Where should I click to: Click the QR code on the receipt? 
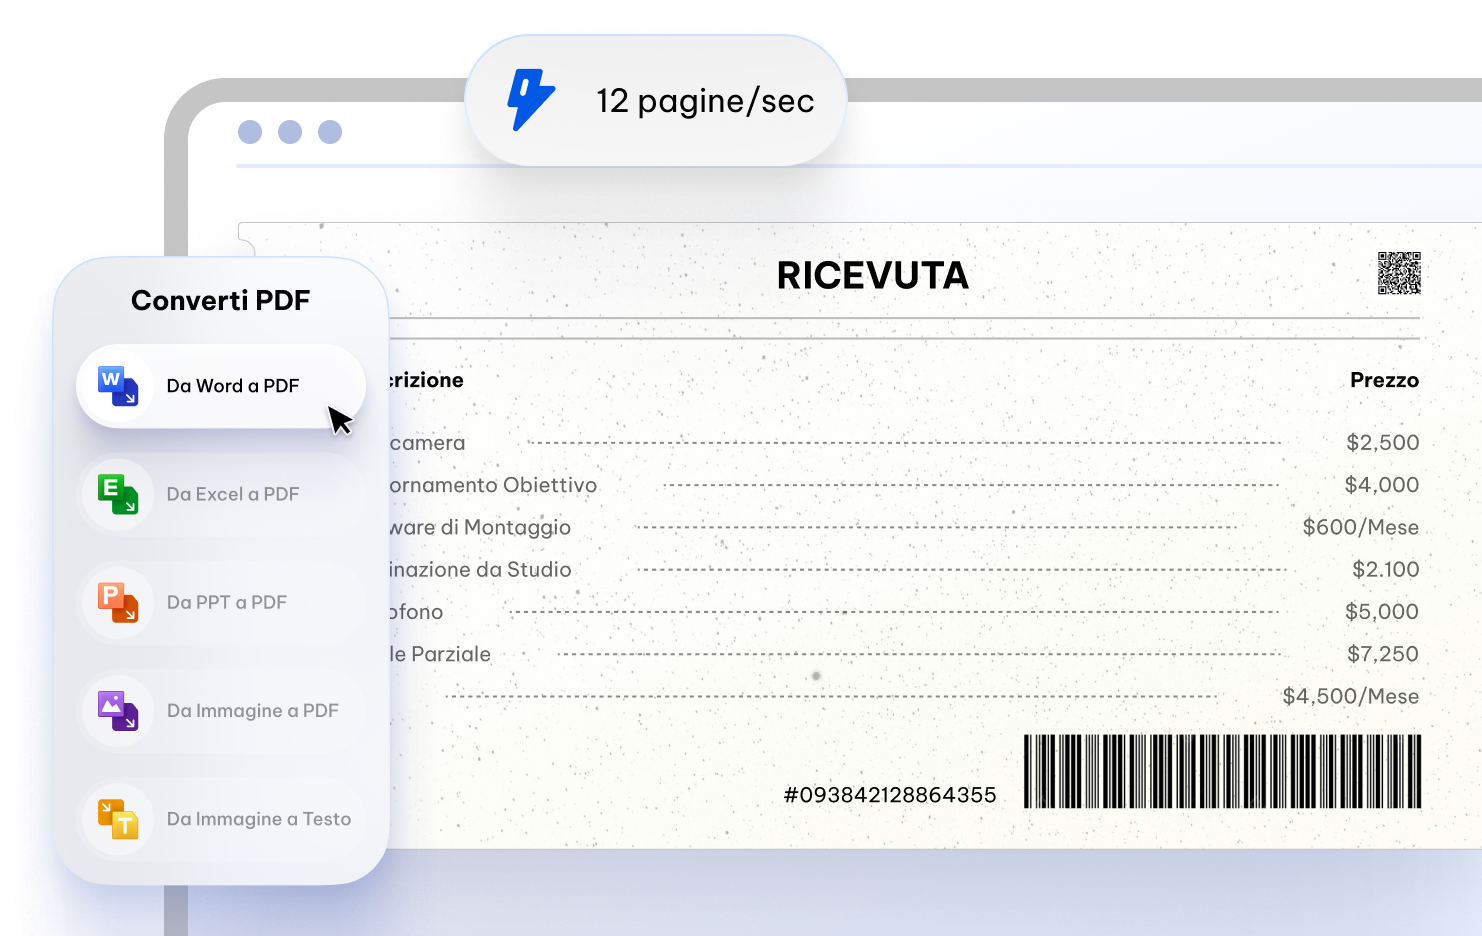tap(1399, 273)
